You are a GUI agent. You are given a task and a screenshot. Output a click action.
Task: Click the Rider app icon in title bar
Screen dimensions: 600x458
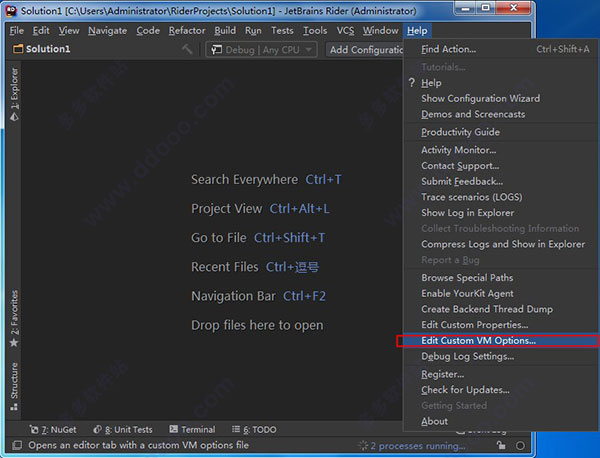click(x=11, y=11)
